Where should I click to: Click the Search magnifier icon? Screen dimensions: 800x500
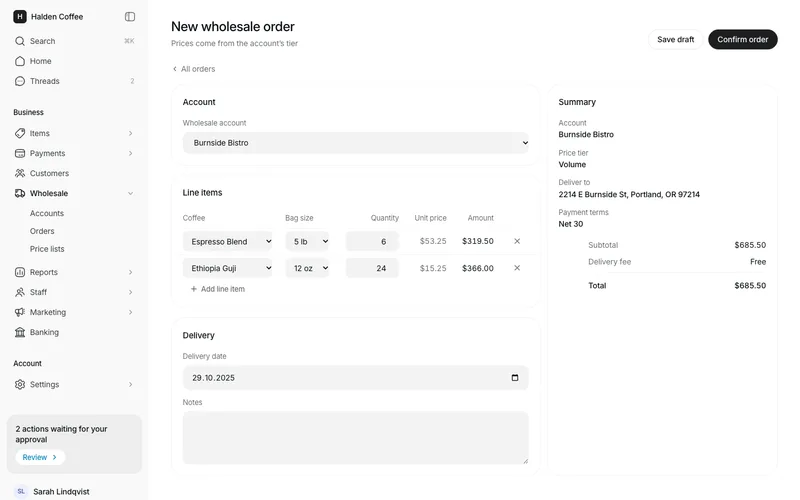(20, 41)
